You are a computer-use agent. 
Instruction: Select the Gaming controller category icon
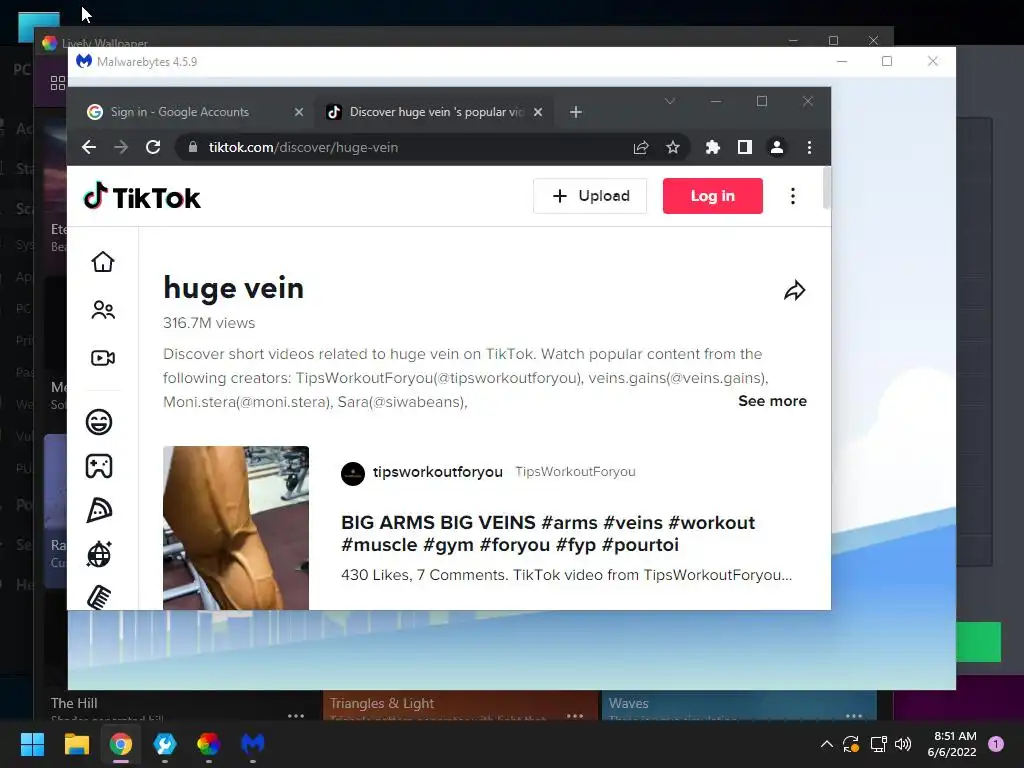[99, 466]
